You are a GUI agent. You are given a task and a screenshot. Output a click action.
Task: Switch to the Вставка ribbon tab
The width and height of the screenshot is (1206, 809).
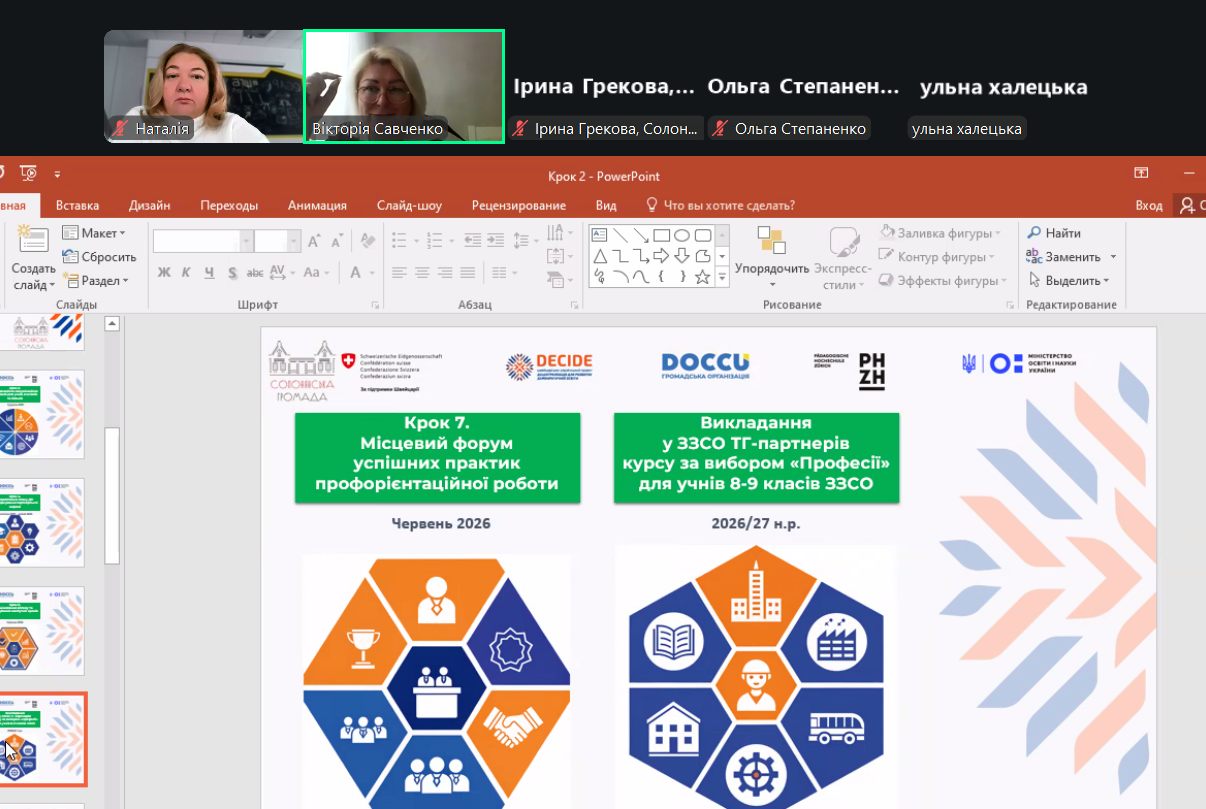point(77,205)
